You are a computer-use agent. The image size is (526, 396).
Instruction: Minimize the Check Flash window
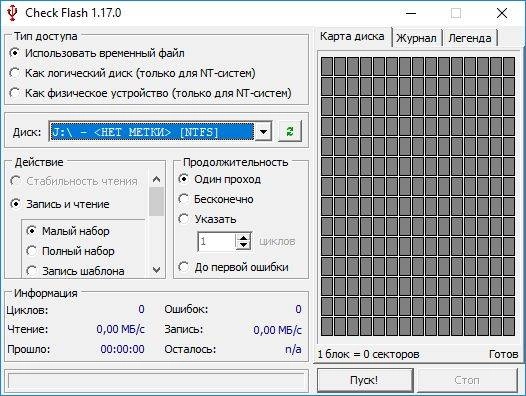(x=411, y=13)
